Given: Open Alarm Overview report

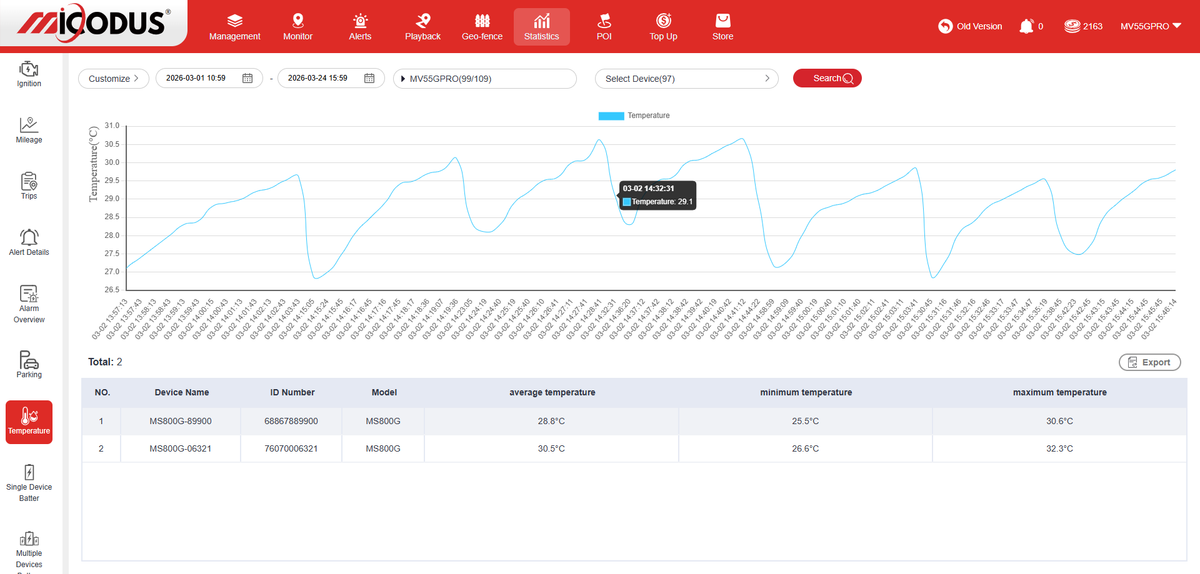Looking at the screenshot, I should pos(29,304).
